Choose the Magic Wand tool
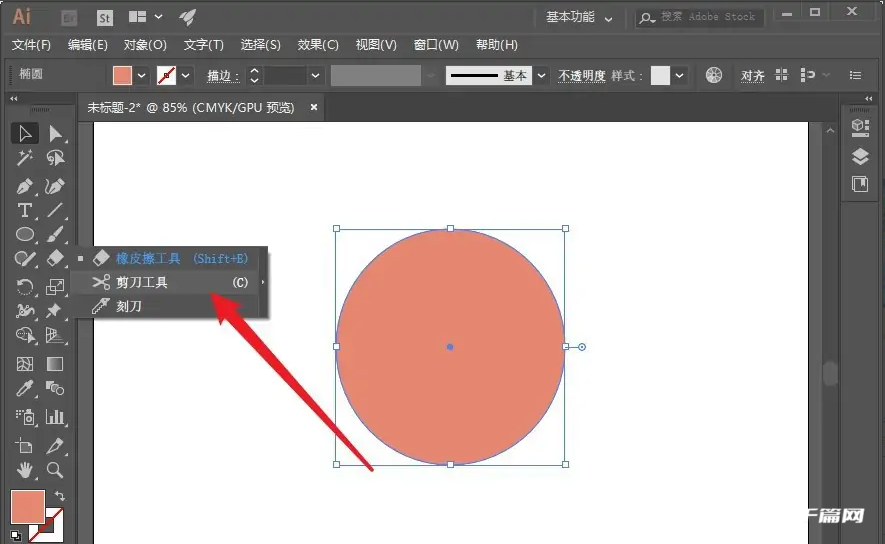The width and height of the screenshot is (885, 544). click(x=25, y=158)
